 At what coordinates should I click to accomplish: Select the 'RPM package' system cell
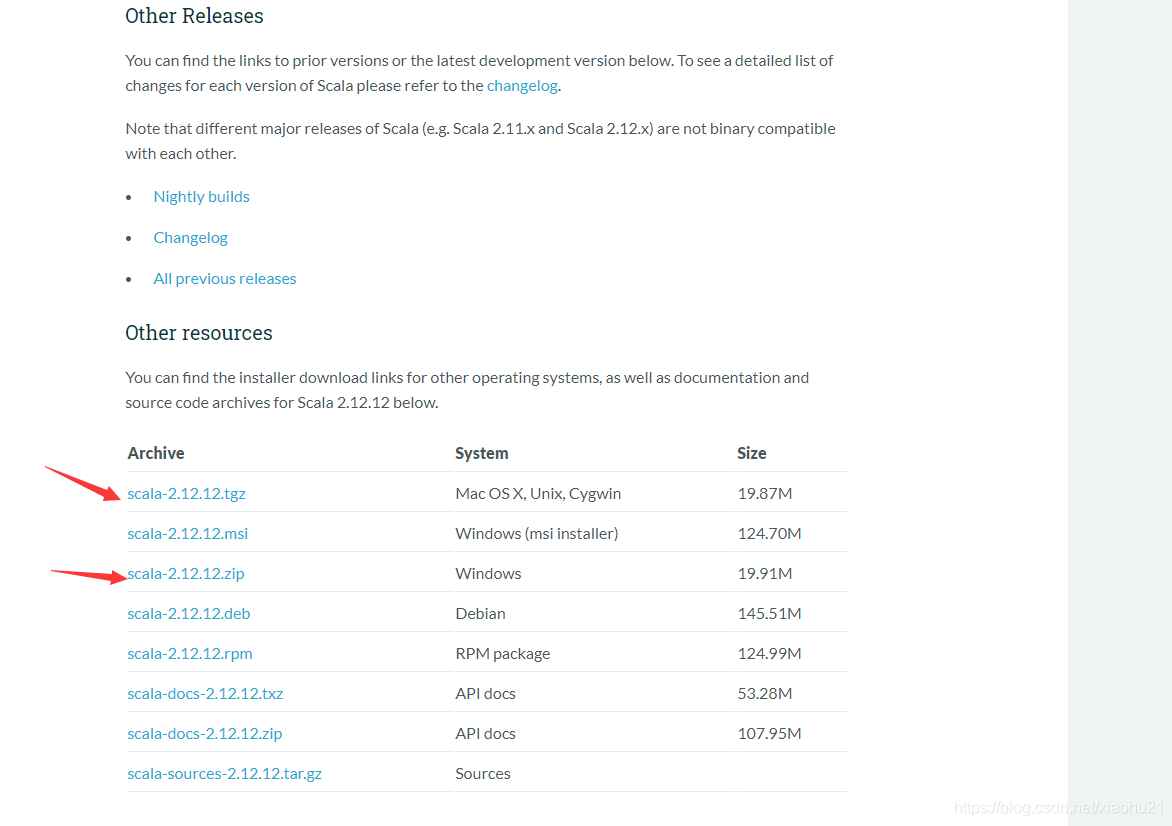[x=502, y=653]
